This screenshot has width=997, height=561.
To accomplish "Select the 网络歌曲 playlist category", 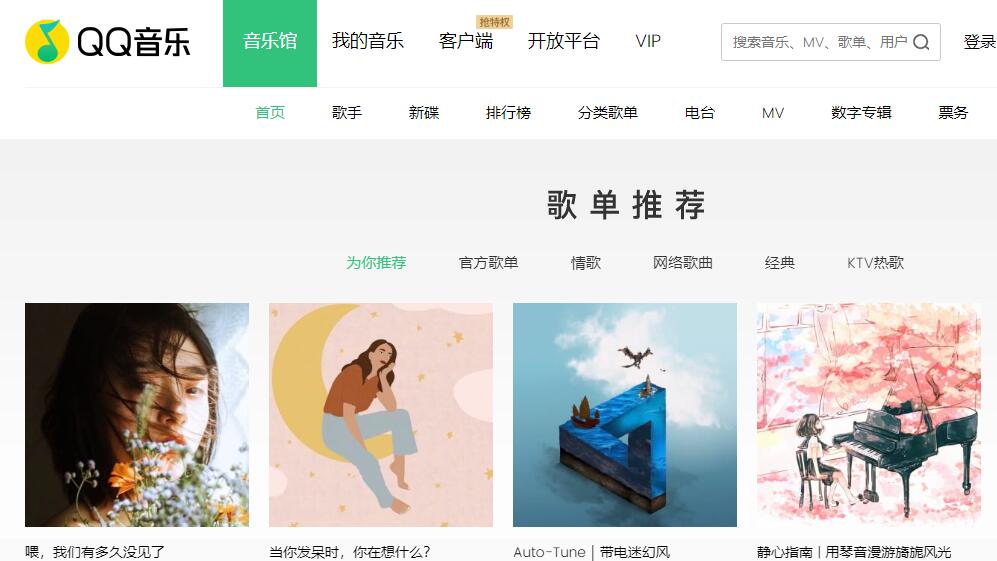I will click(x=682, y=263).
